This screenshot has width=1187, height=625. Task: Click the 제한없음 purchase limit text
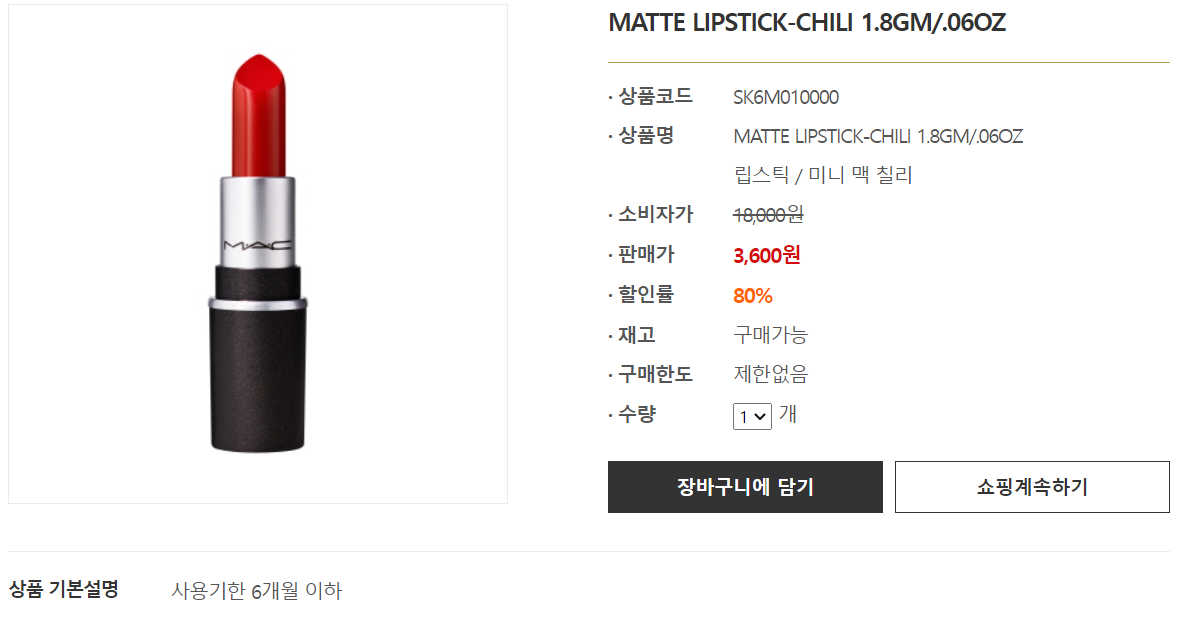pos(771,374)
